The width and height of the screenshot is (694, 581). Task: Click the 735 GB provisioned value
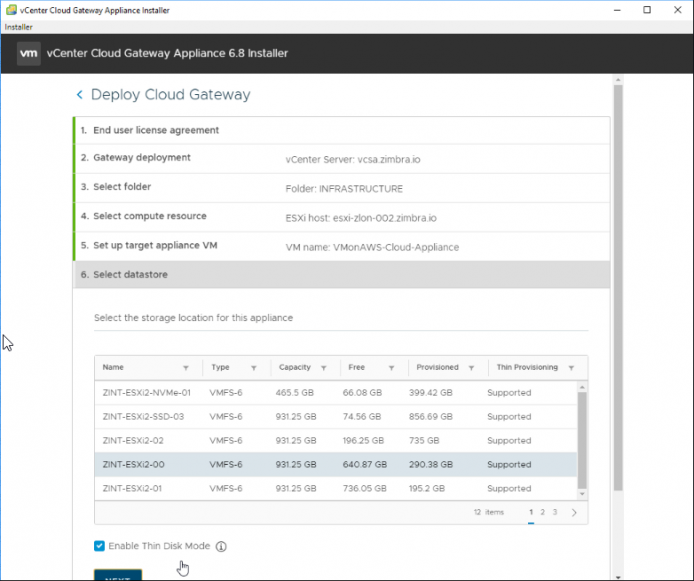tap(424, 440)
